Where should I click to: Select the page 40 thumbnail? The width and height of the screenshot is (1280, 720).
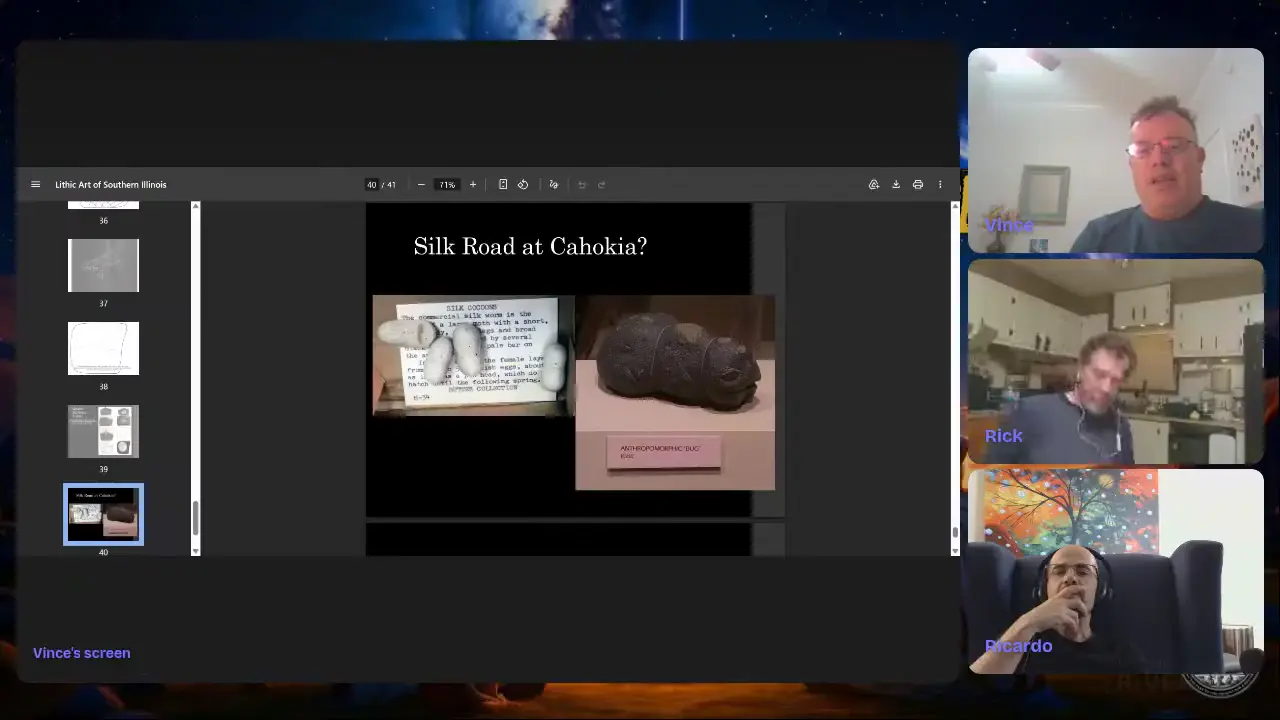coord(103,514)
